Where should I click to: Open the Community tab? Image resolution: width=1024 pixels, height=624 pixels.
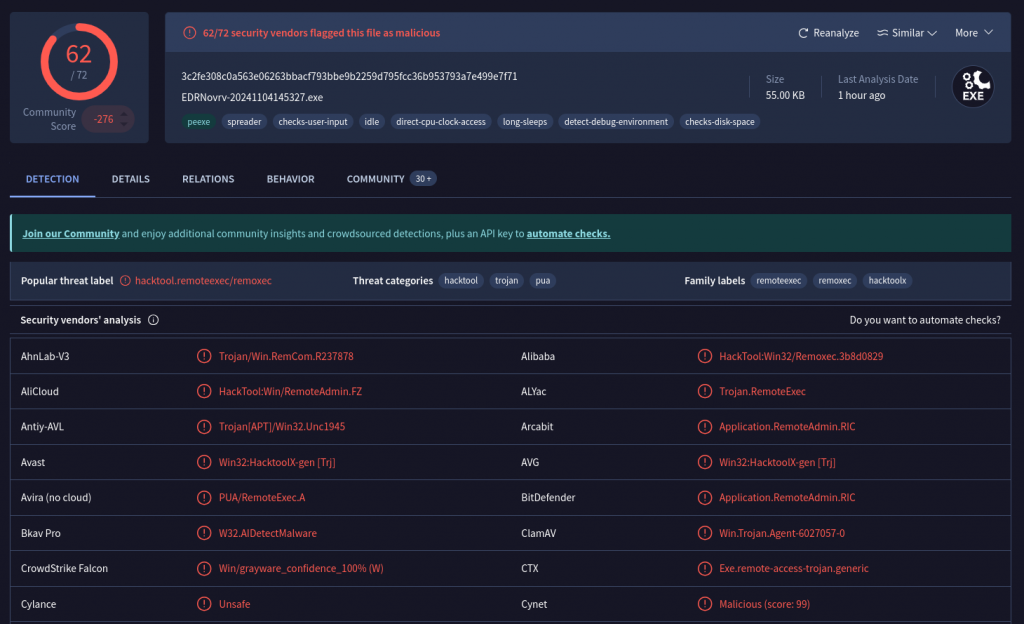point(375,179)
